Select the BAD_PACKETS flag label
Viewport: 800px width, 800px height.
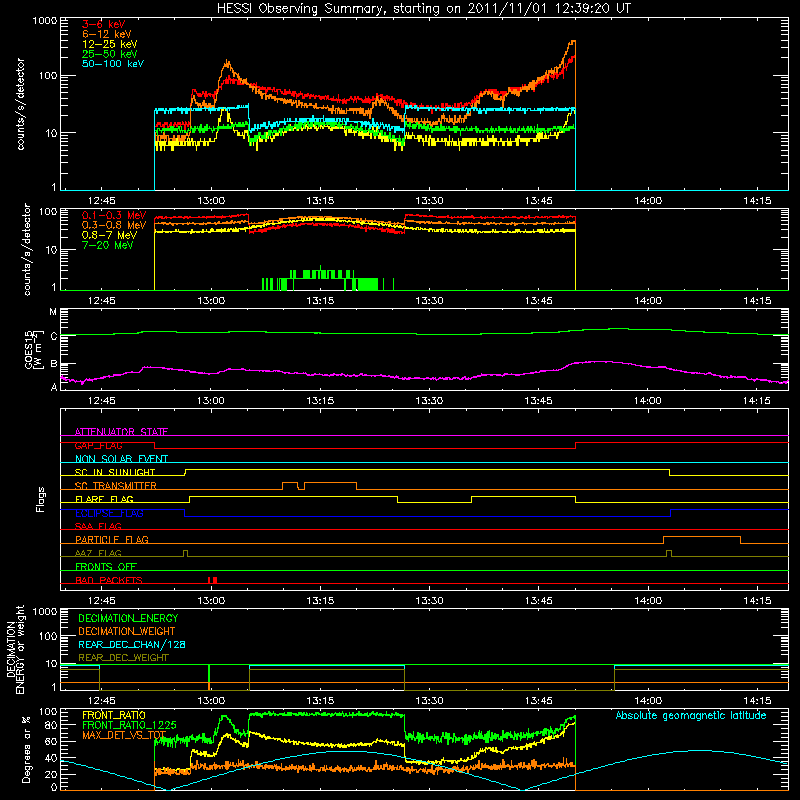pyautogui.click(x=109, y=580)
